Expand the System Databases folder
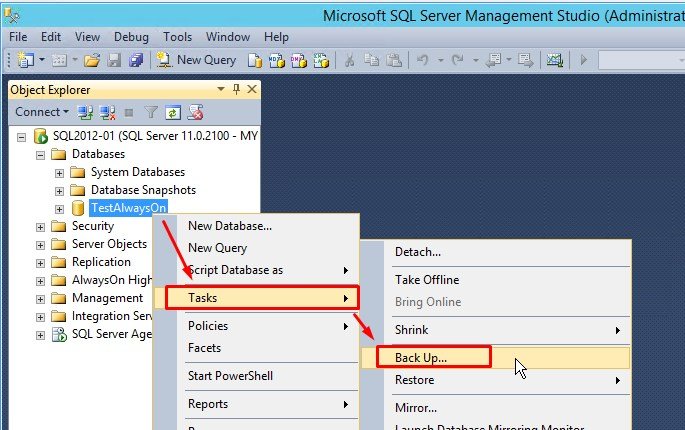685x430 pixels. pyautogui.click(x=60, y=172)
